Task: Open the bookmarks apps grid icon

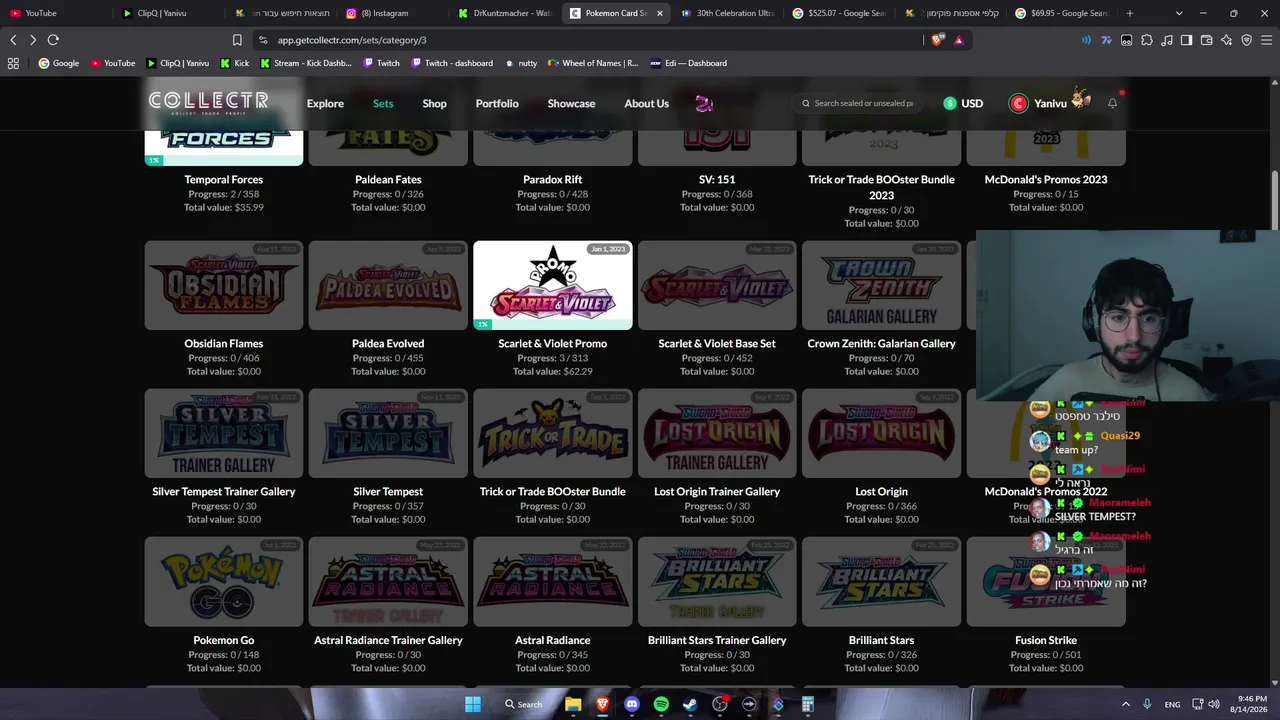Action: coord(13,63)
